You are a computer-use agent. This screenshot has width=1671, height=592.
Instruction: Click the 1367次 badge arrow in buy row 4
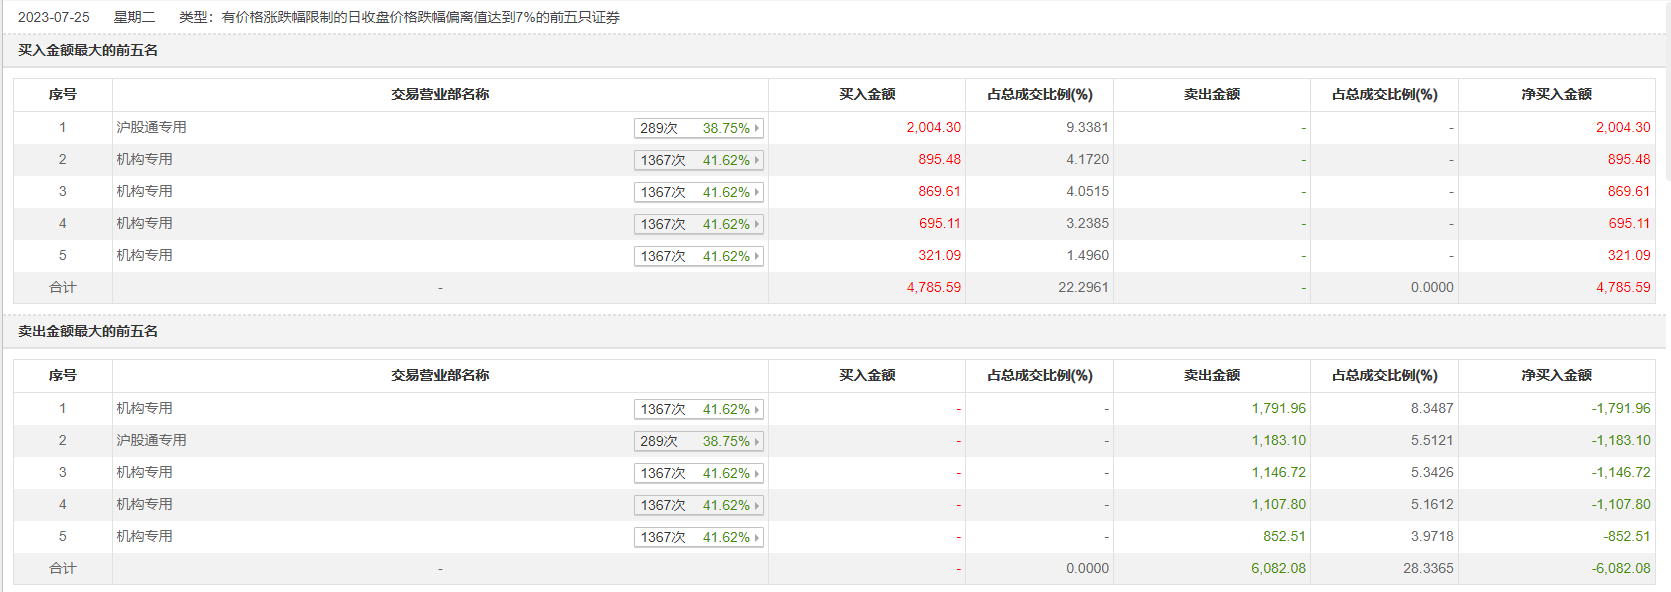[x=757, y=224]
